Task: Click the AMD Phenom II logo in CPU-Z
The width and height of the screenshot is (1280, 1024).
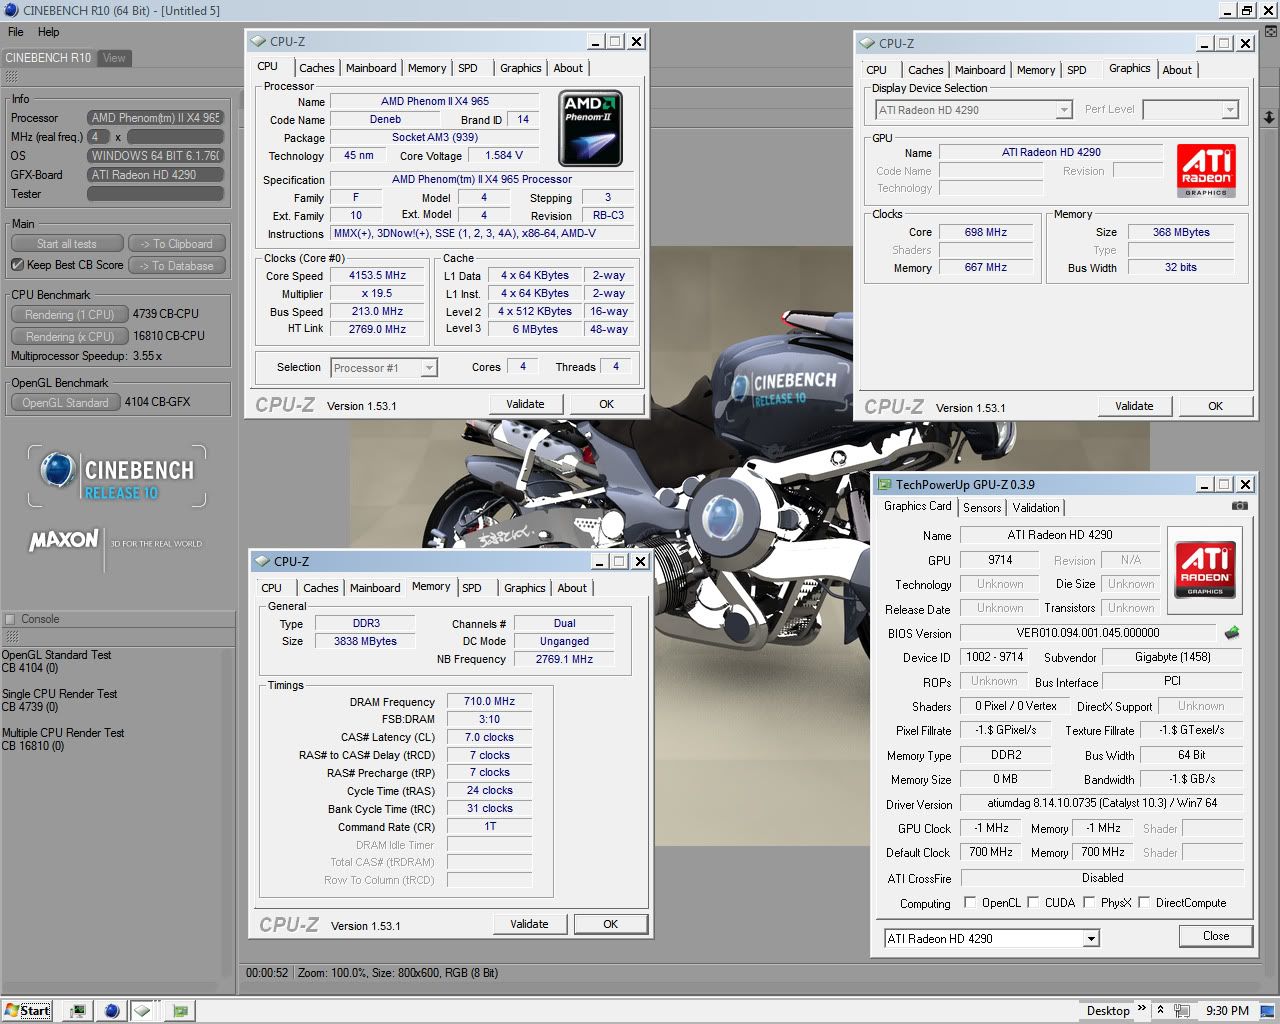Action: point(590,128)
